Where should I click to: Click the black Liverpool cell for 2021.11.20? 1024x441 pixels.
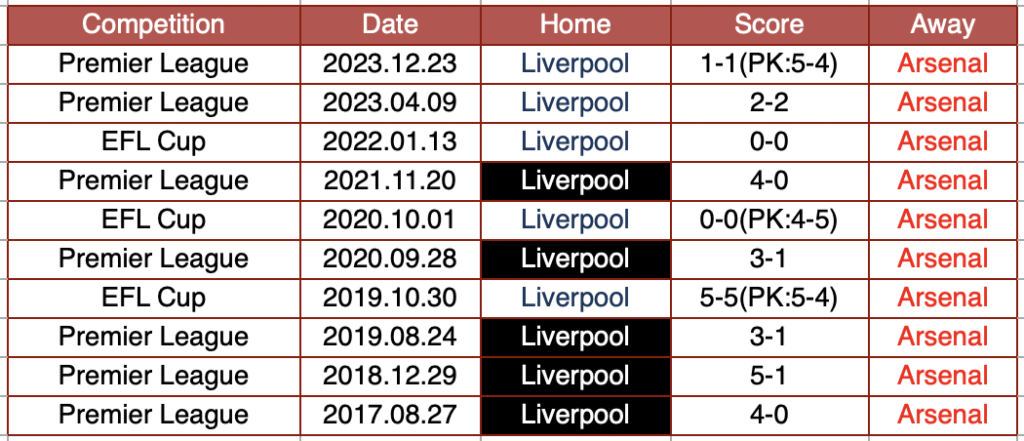575,181
